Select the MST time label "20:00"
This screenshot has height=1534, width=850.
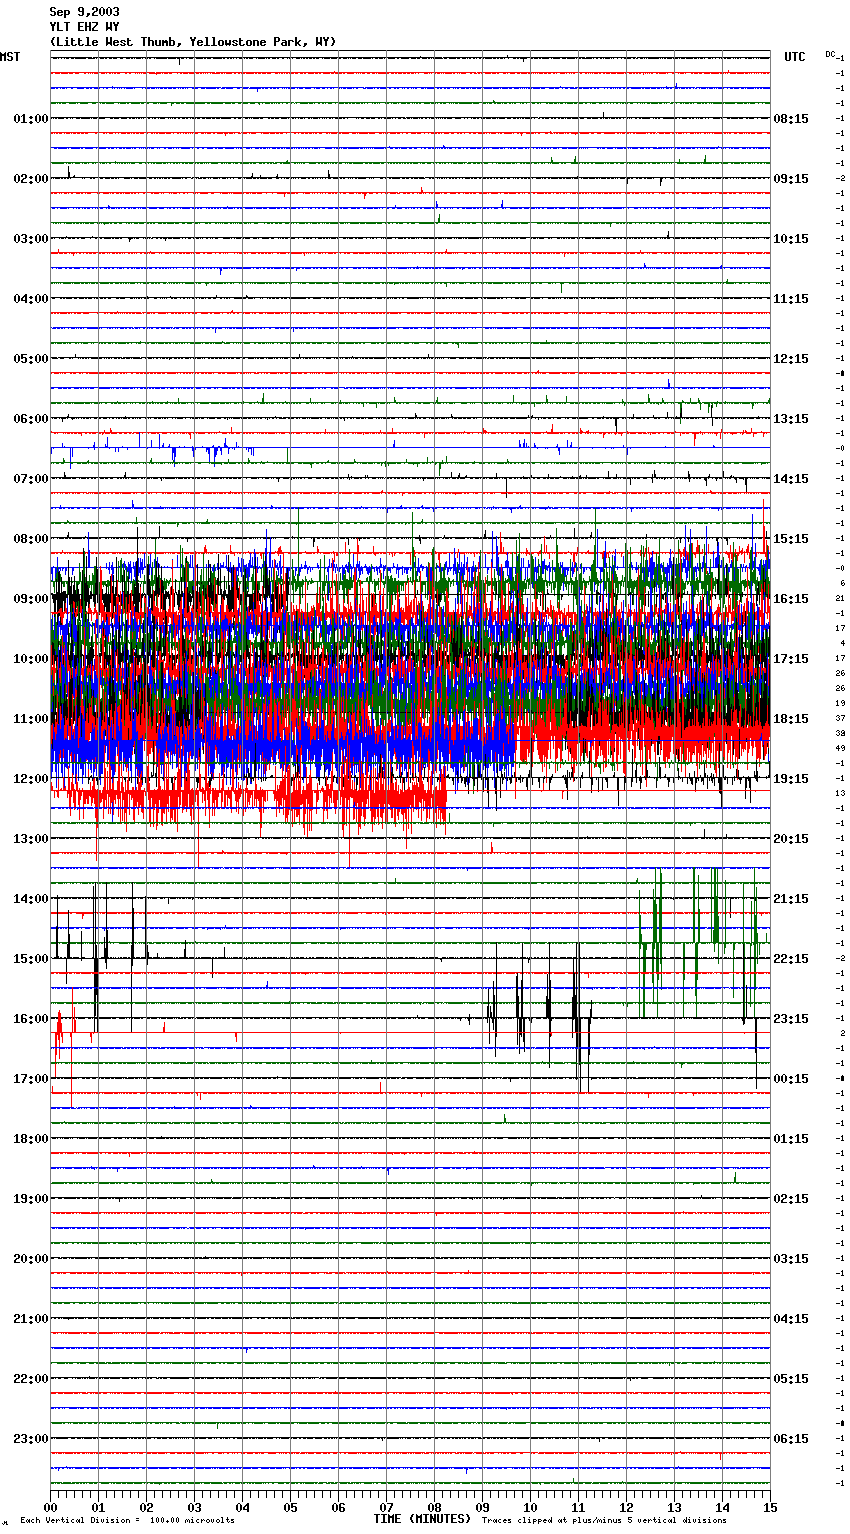coord(31,1259)
